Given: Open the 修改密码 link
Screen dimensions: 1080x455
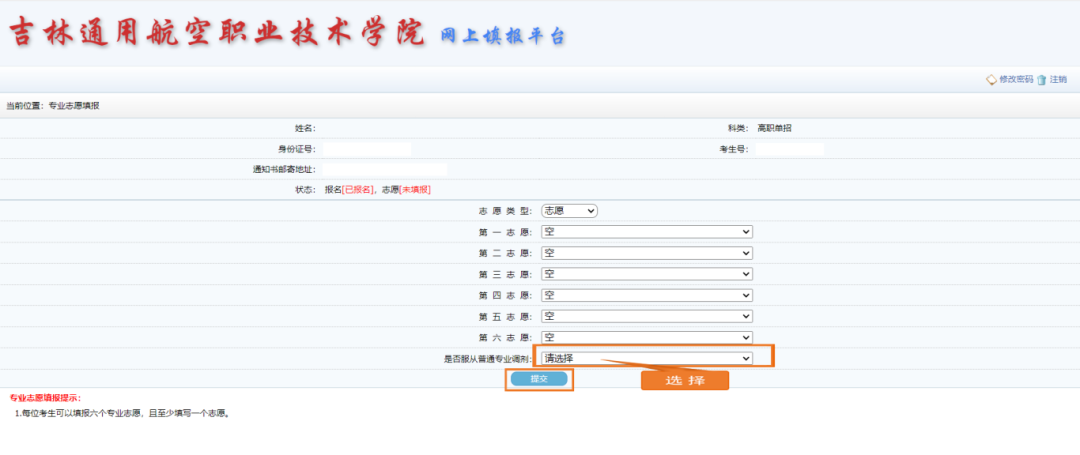Looking at the screenshot, I should tap(1016, 80).
